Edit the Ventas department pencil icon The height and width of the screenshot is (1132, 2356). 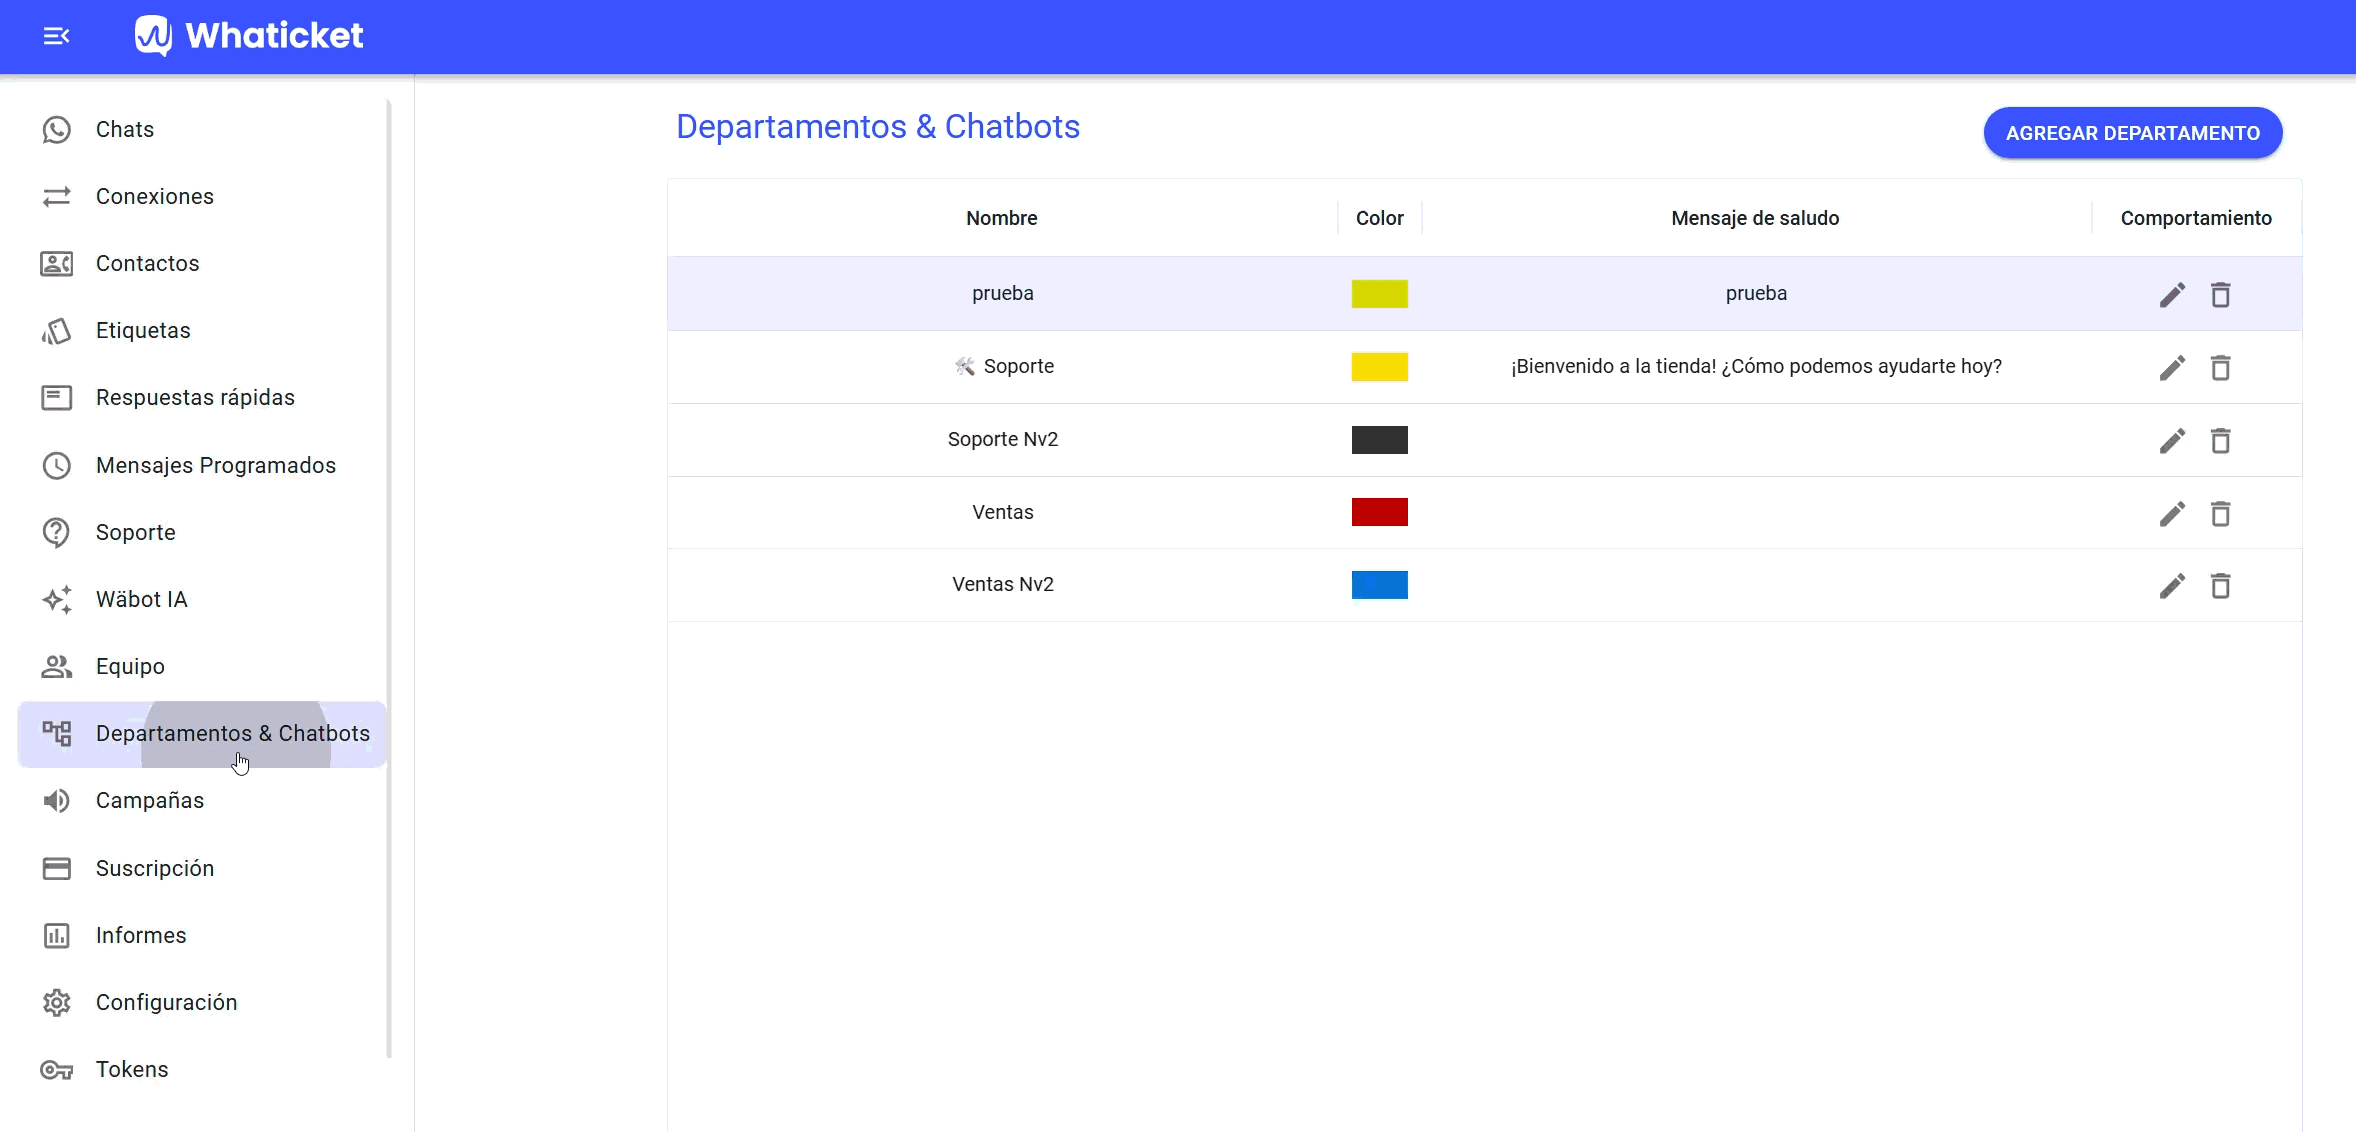coord(2172,513)
